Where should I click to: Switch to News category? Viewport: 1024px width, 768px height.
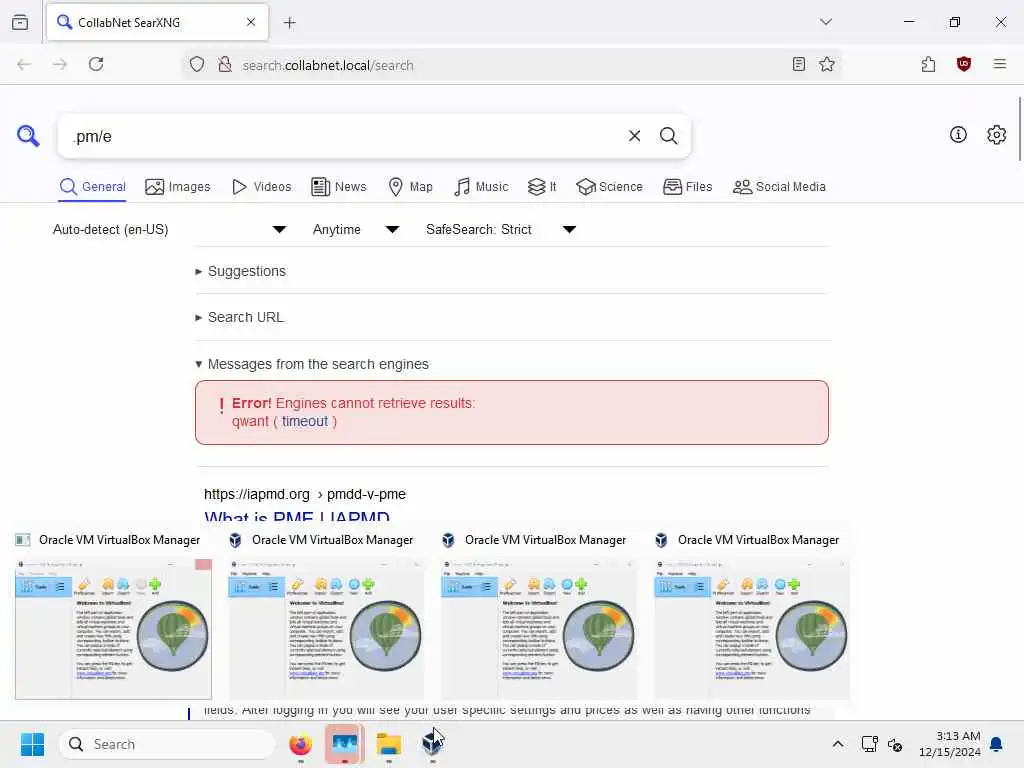[339, 187]
